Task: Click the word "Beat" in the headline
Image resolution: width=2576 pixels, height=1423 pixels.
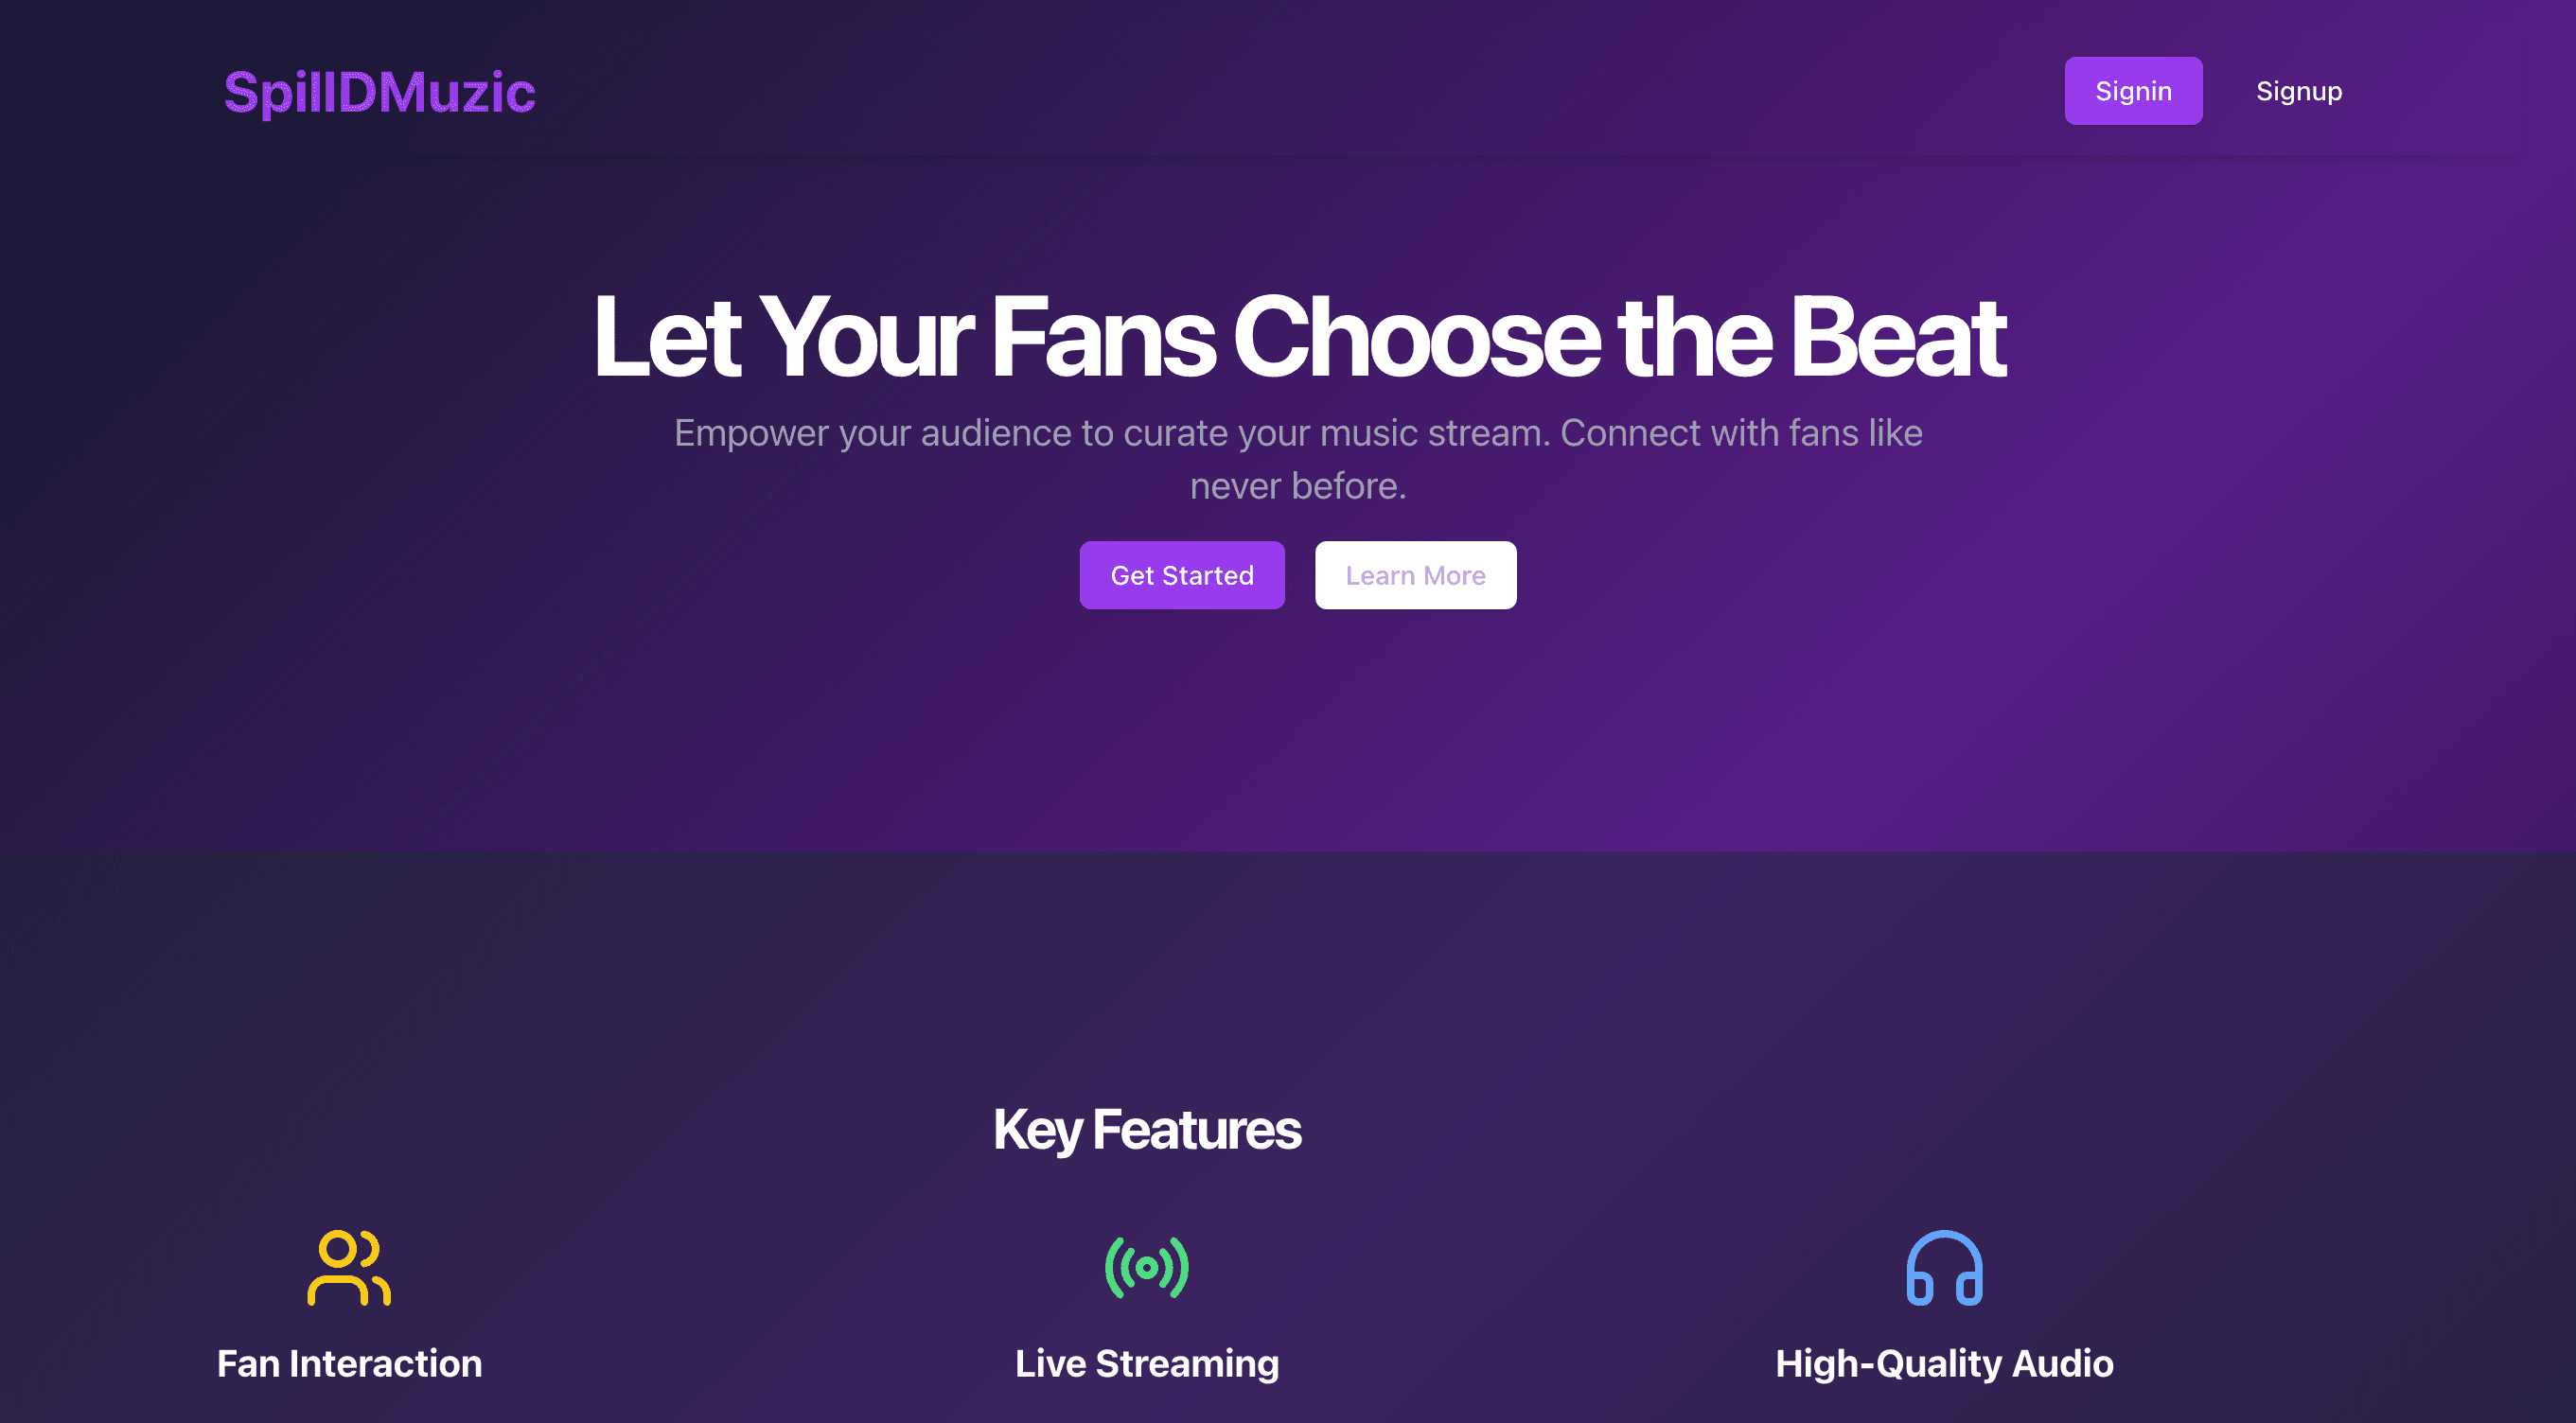Action: [x=1897, y=338]
